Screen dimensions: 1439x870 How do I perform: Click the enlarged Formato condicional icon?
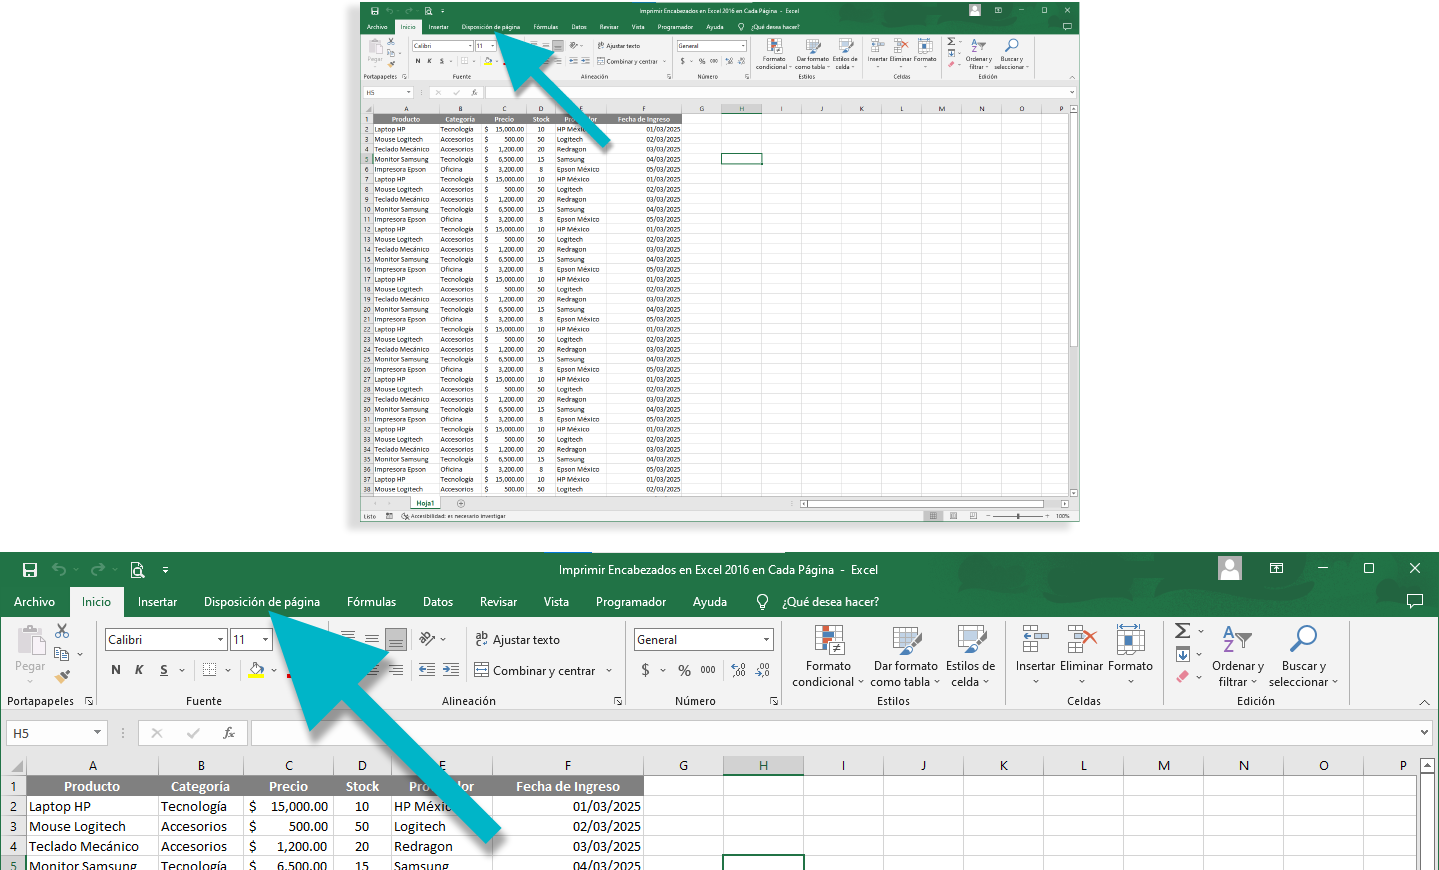829,640
